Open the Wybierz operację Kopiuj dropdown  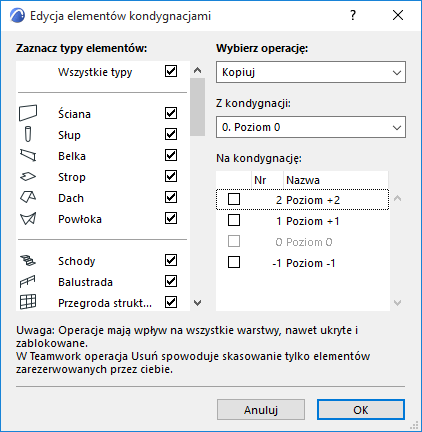click(311, 72)
